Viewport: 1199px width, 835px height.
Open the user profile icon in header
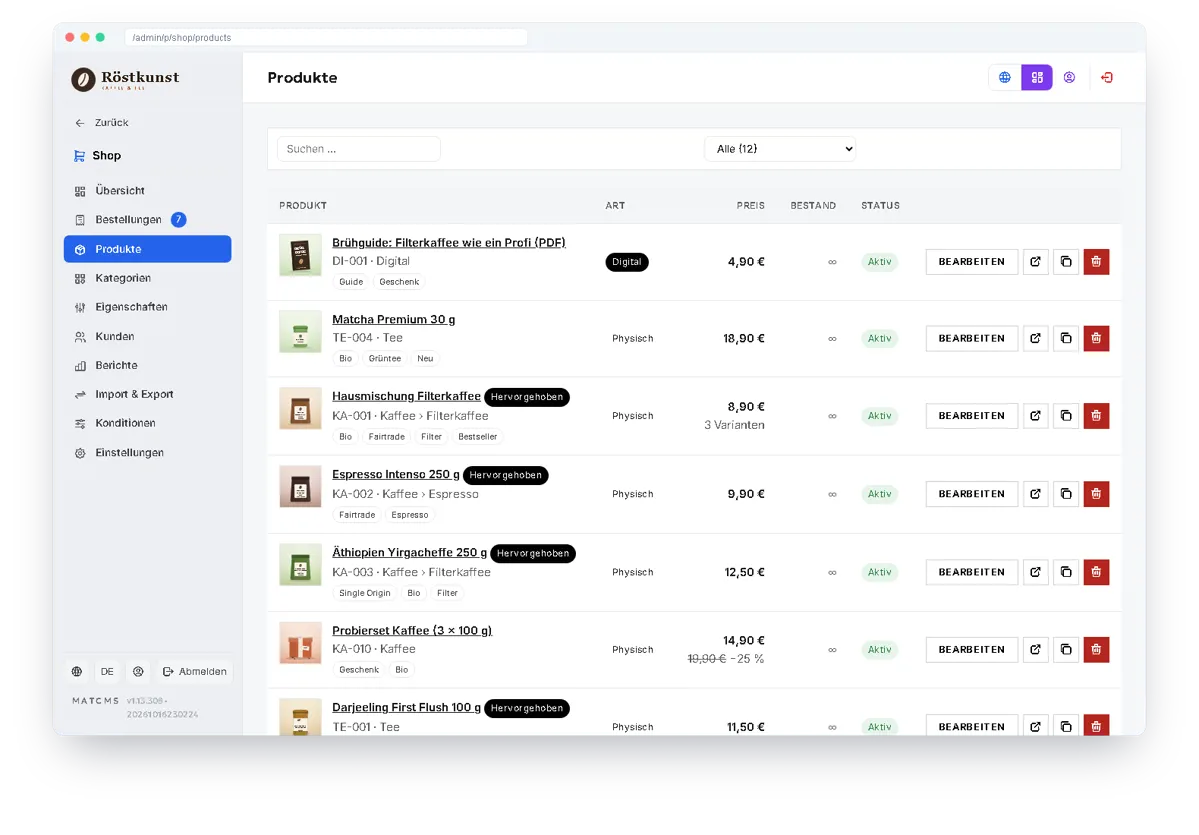point(1069,77)
